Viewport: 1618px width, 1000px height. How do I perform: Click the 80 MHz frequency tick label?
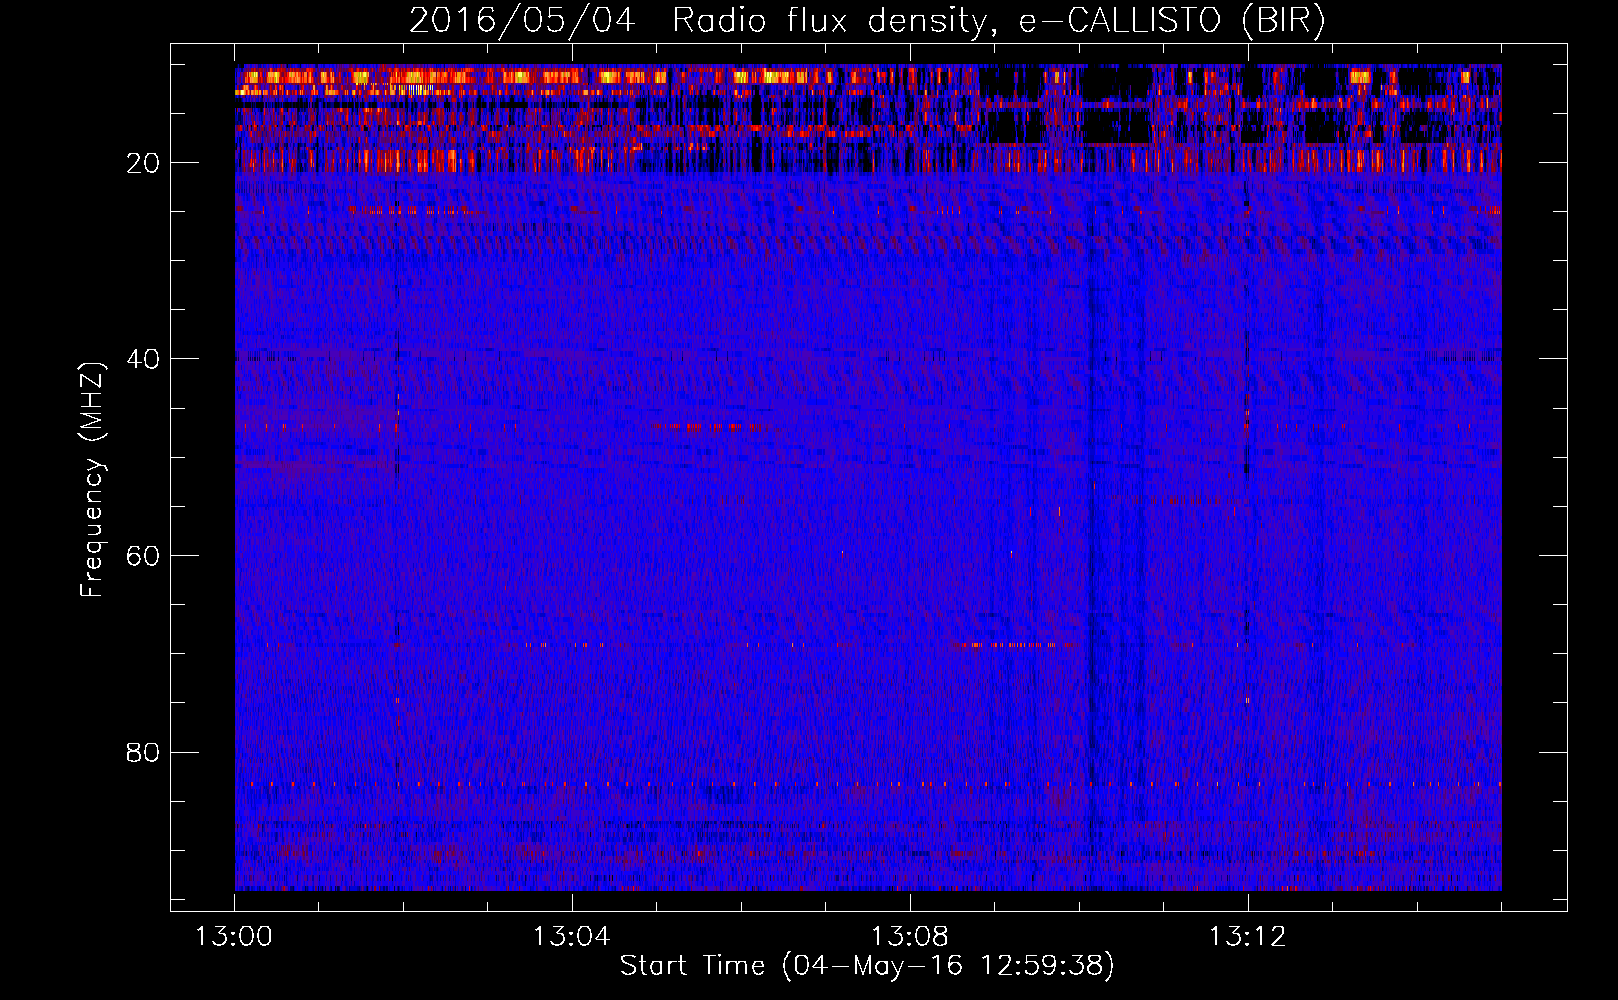(144, 752)
